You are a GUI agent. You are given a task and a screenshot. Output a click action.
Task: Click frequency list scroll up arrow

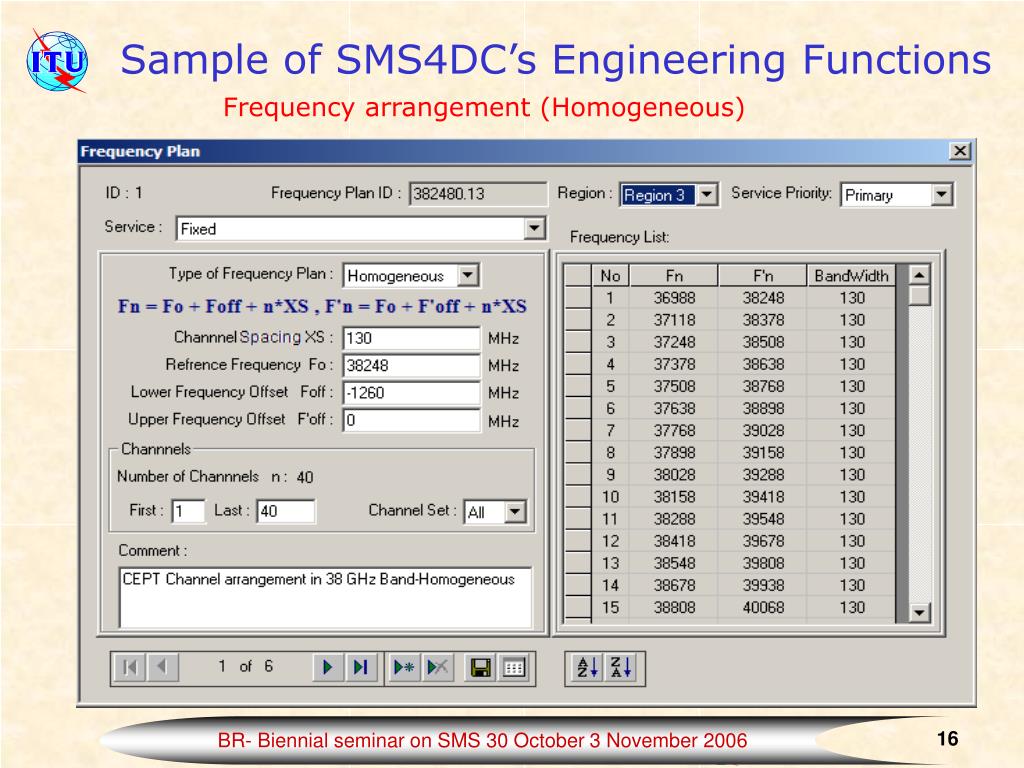pos(919,275)
